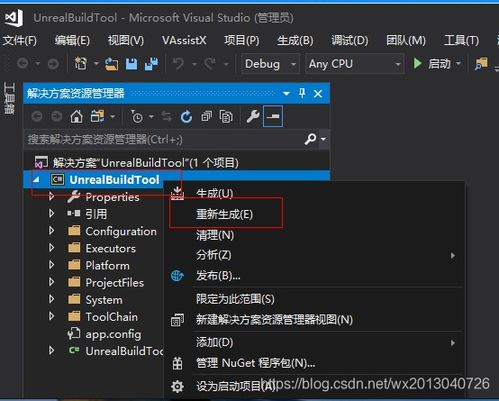Click the Collapse All icon

pyautogui.click(x=206, y=117)
